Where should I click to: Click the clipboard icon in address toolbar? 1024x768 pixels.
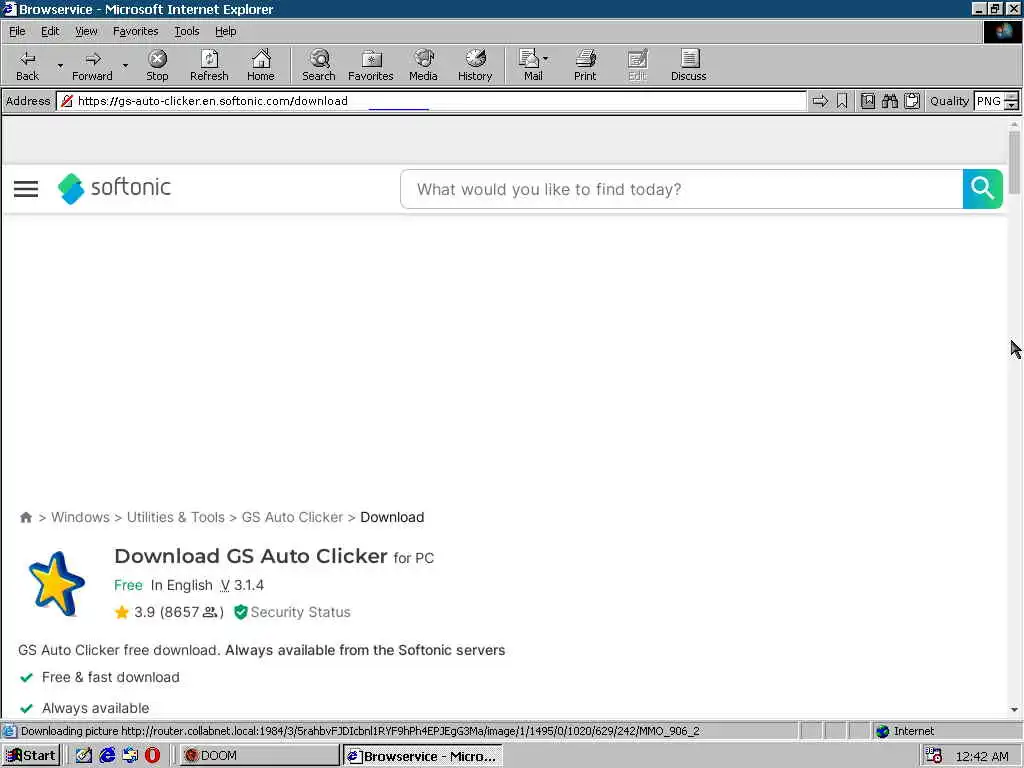tap(912, 101)
